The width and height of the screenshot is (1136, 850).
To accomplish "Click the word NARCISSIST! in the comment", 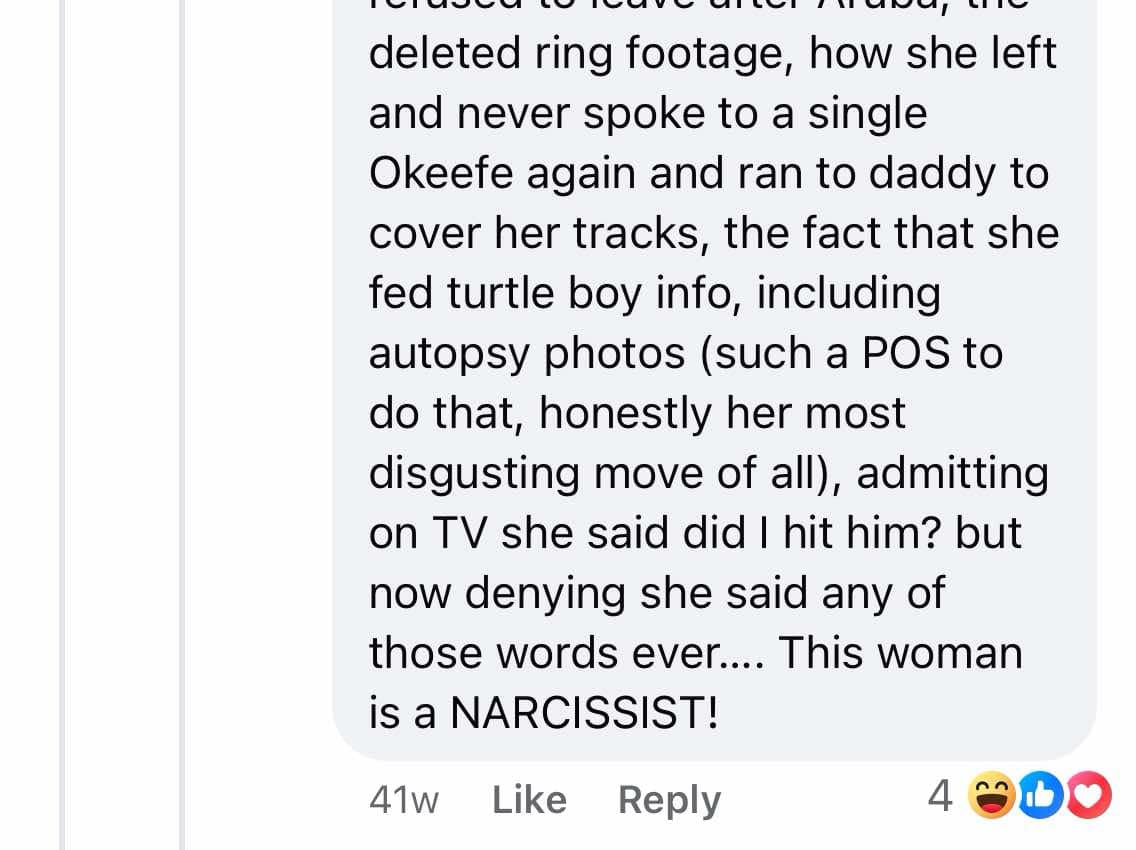I will click(584, 712).
